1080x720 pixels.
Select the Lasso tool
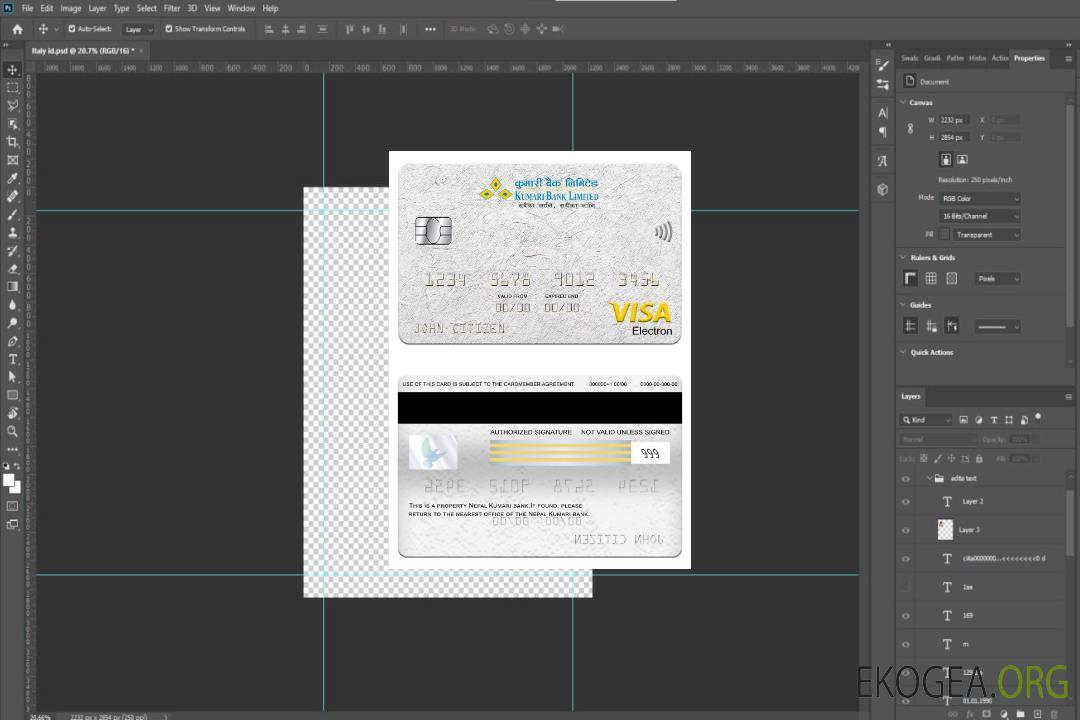click(x=12, y=105)
